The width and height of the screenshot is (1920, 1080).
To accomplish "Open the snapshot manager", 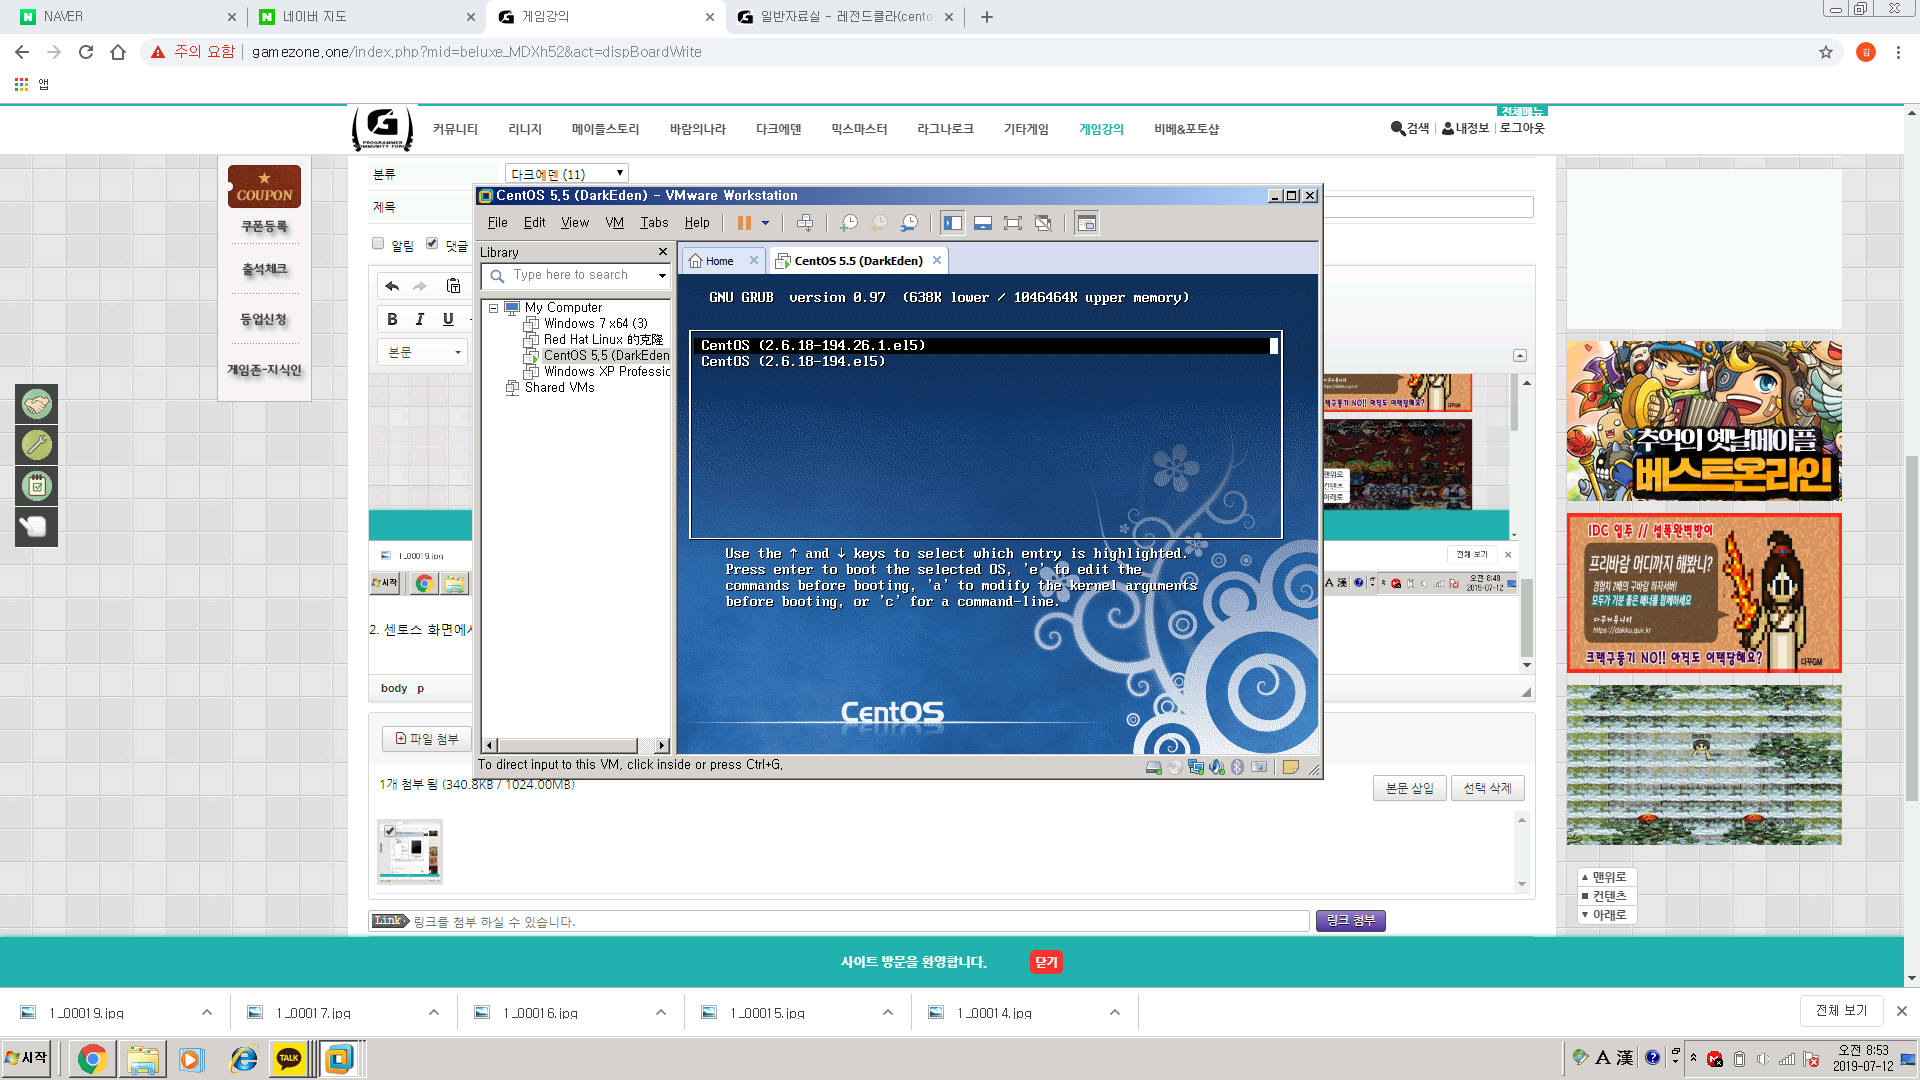I will coord(909,223).
